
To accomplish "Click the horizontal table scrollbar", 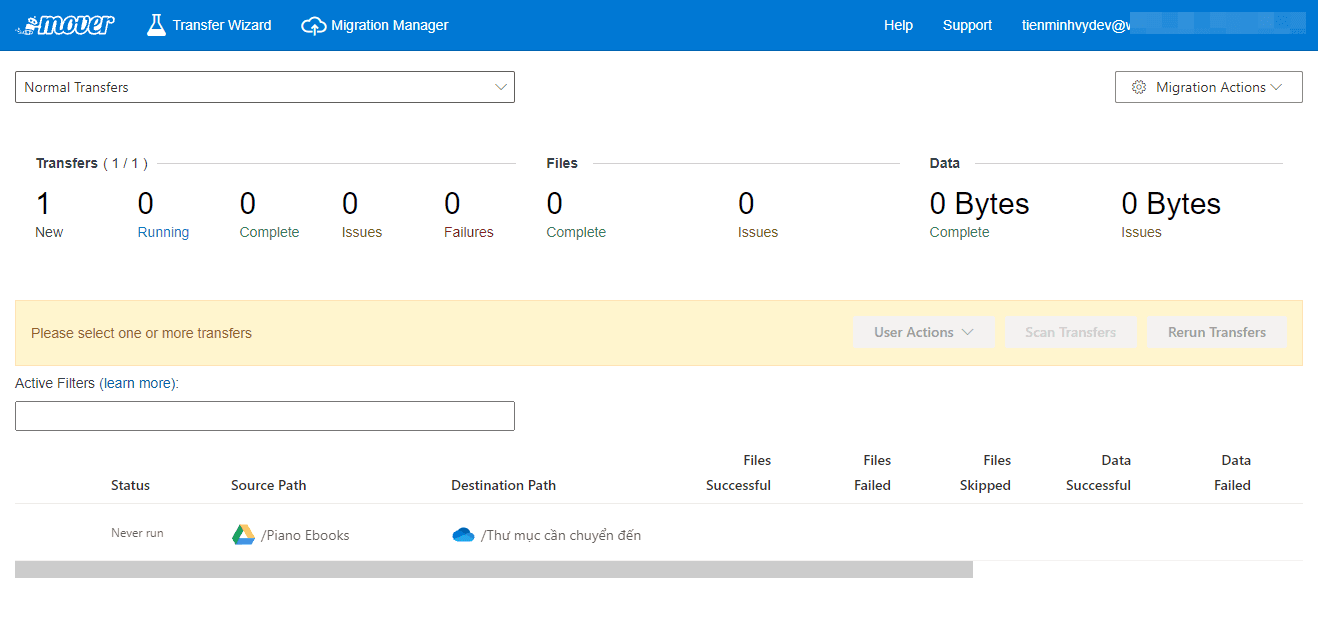I will click(494, 569).
